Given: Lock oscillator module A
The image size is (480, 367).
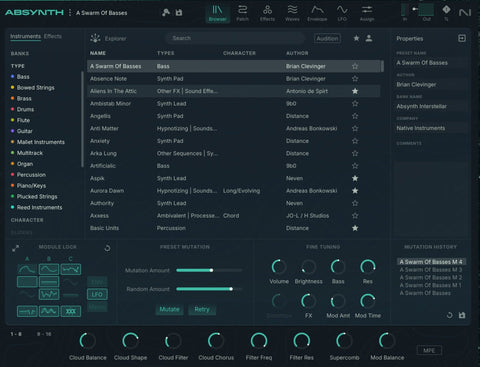Looking at the screenshot, I should click(x=27, y=269).
